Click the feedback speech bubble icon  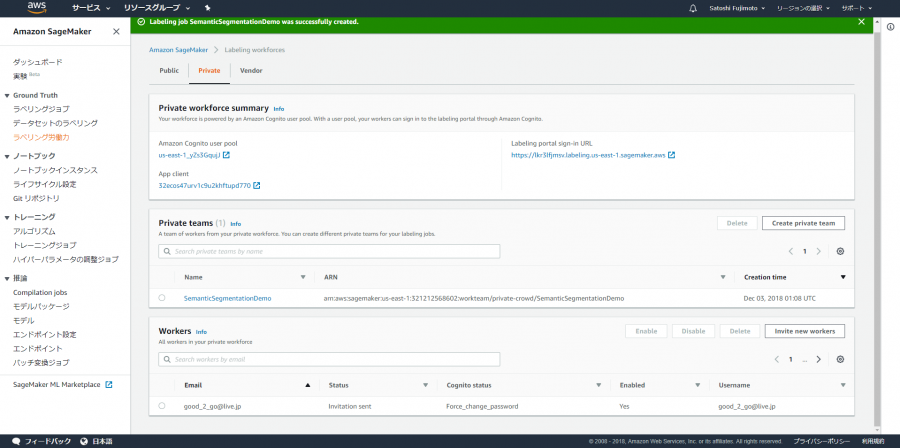[17, 442]
